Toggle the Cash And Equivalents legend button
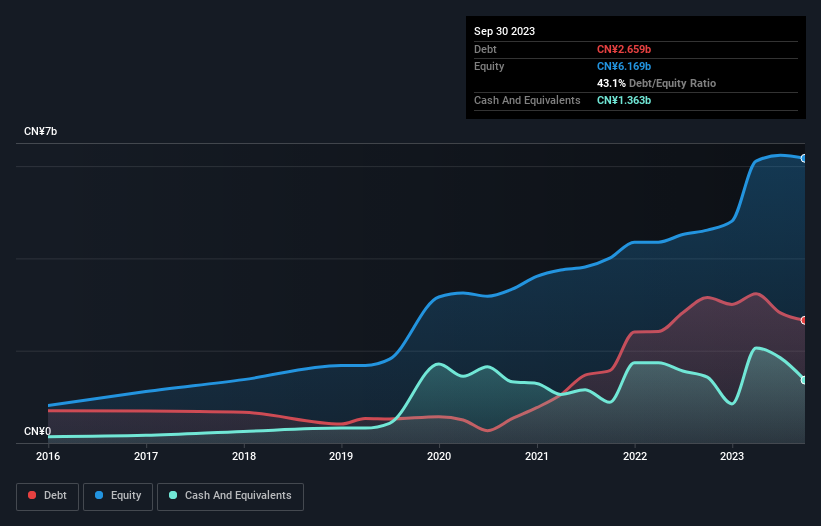Image resolution: width=821 pixels, height=526 pixels. [x=230, y=496]
